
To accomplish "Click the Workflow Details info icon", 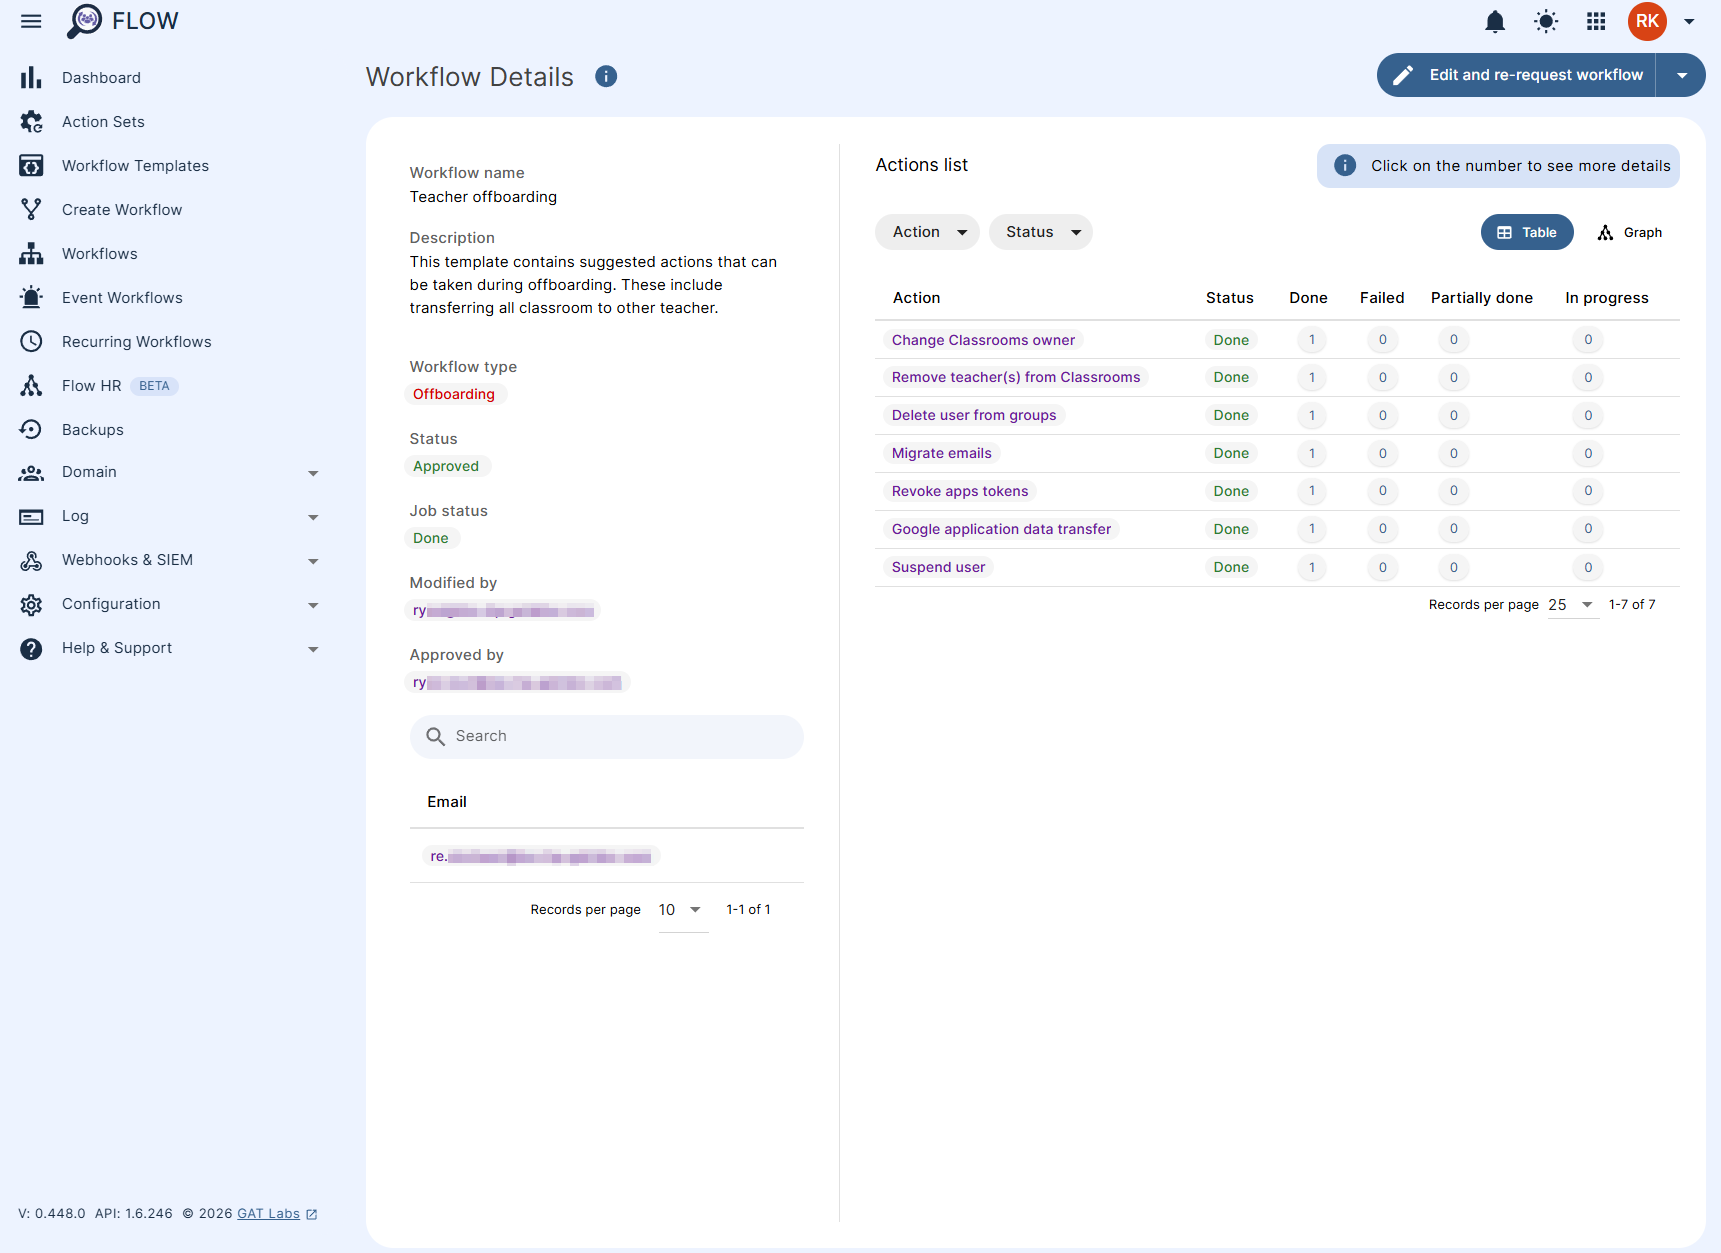I will (x=606, y=76).
